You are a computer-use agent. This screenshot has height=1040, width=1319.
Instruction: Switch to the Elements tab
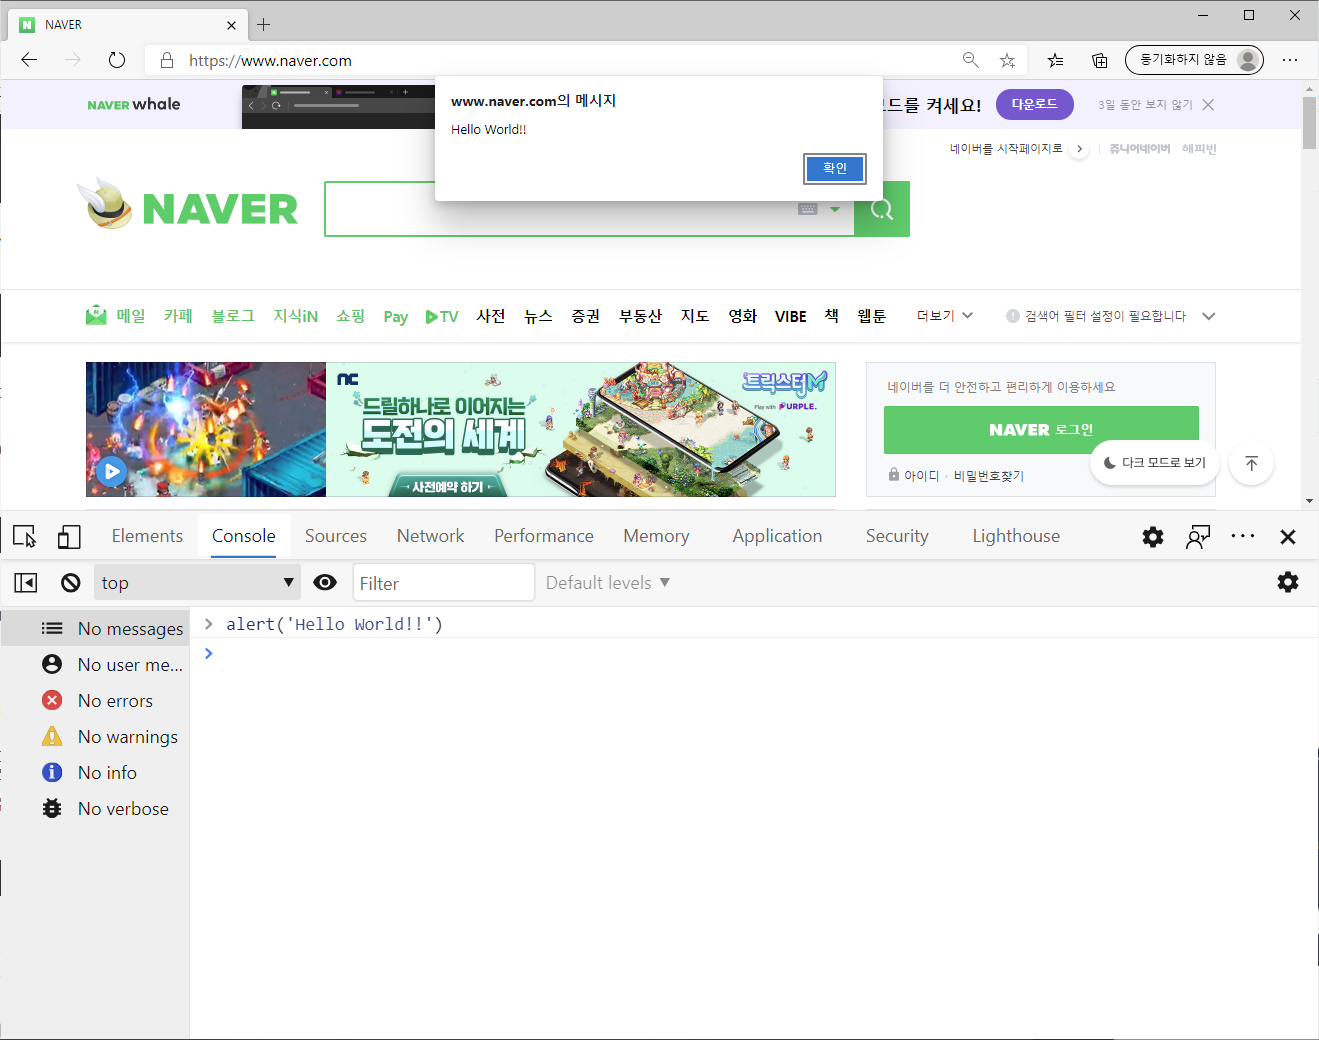[147, 536]
